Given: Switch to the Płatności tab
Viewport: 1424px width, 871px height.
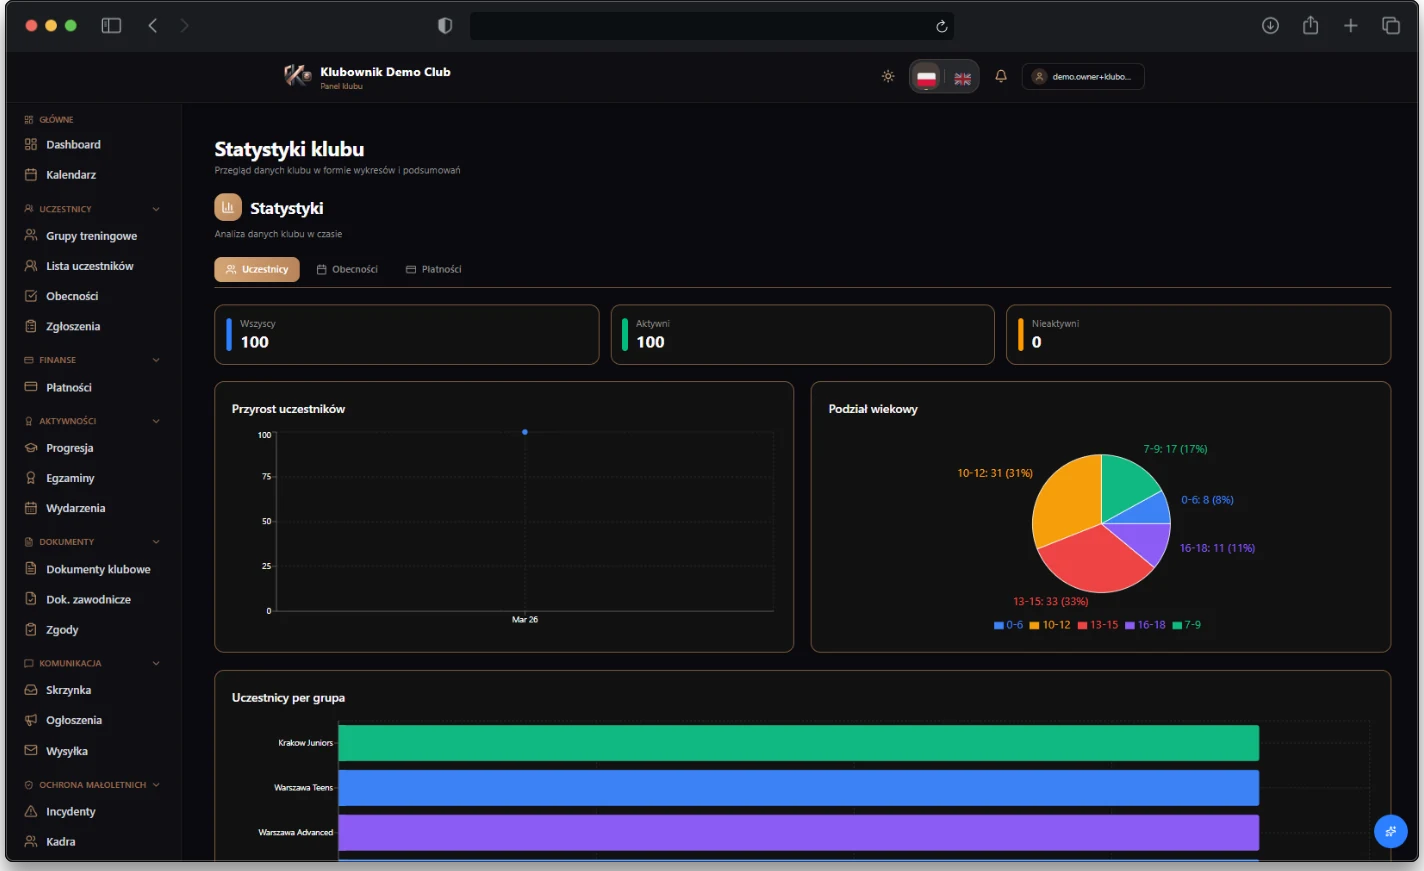Looking at the screenshot, I should point(433,269).
